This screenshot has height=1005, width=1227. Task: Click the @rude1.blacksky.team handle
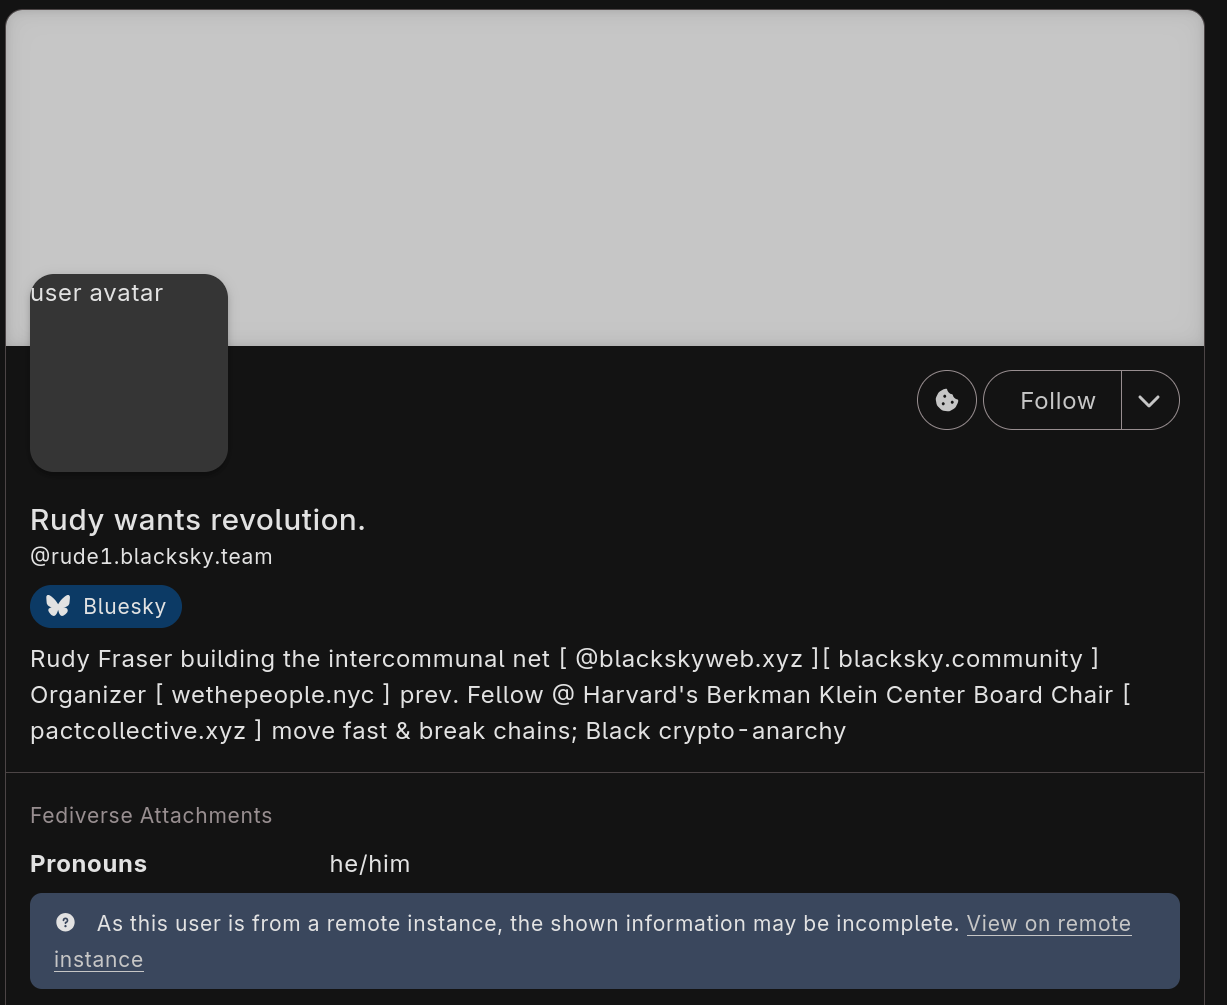tap(151, 557)
